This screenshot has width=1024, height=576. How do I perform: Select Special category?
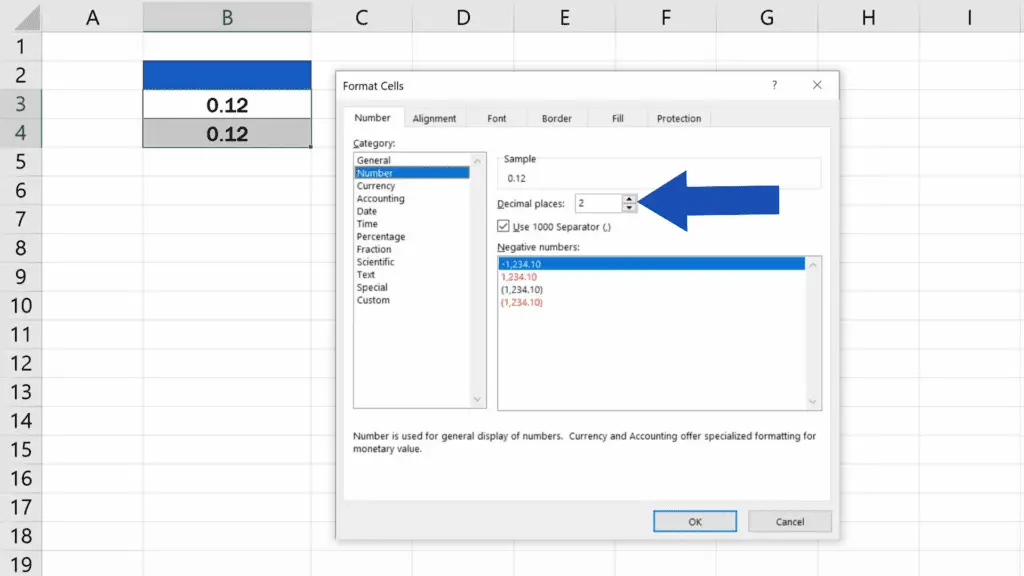(411, 287)
